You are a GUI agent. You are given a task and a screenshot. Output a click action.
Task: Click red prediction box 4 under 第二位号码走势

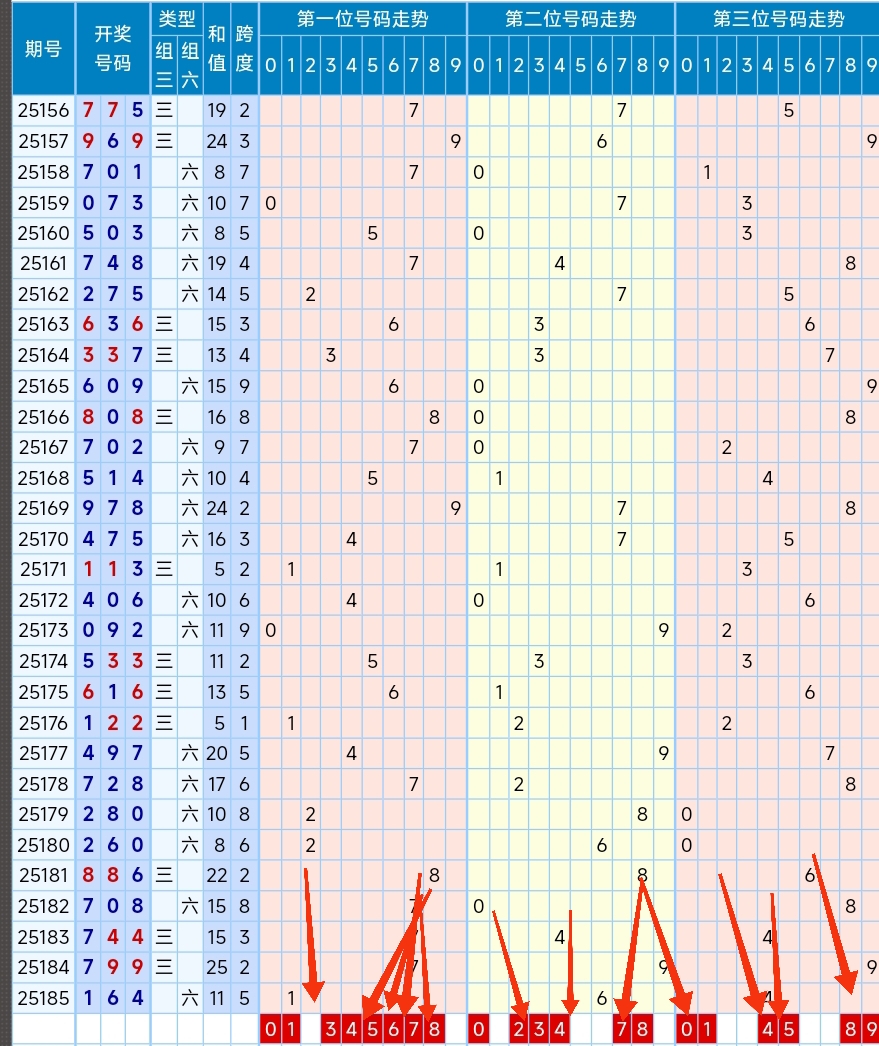click(560, 1029)
